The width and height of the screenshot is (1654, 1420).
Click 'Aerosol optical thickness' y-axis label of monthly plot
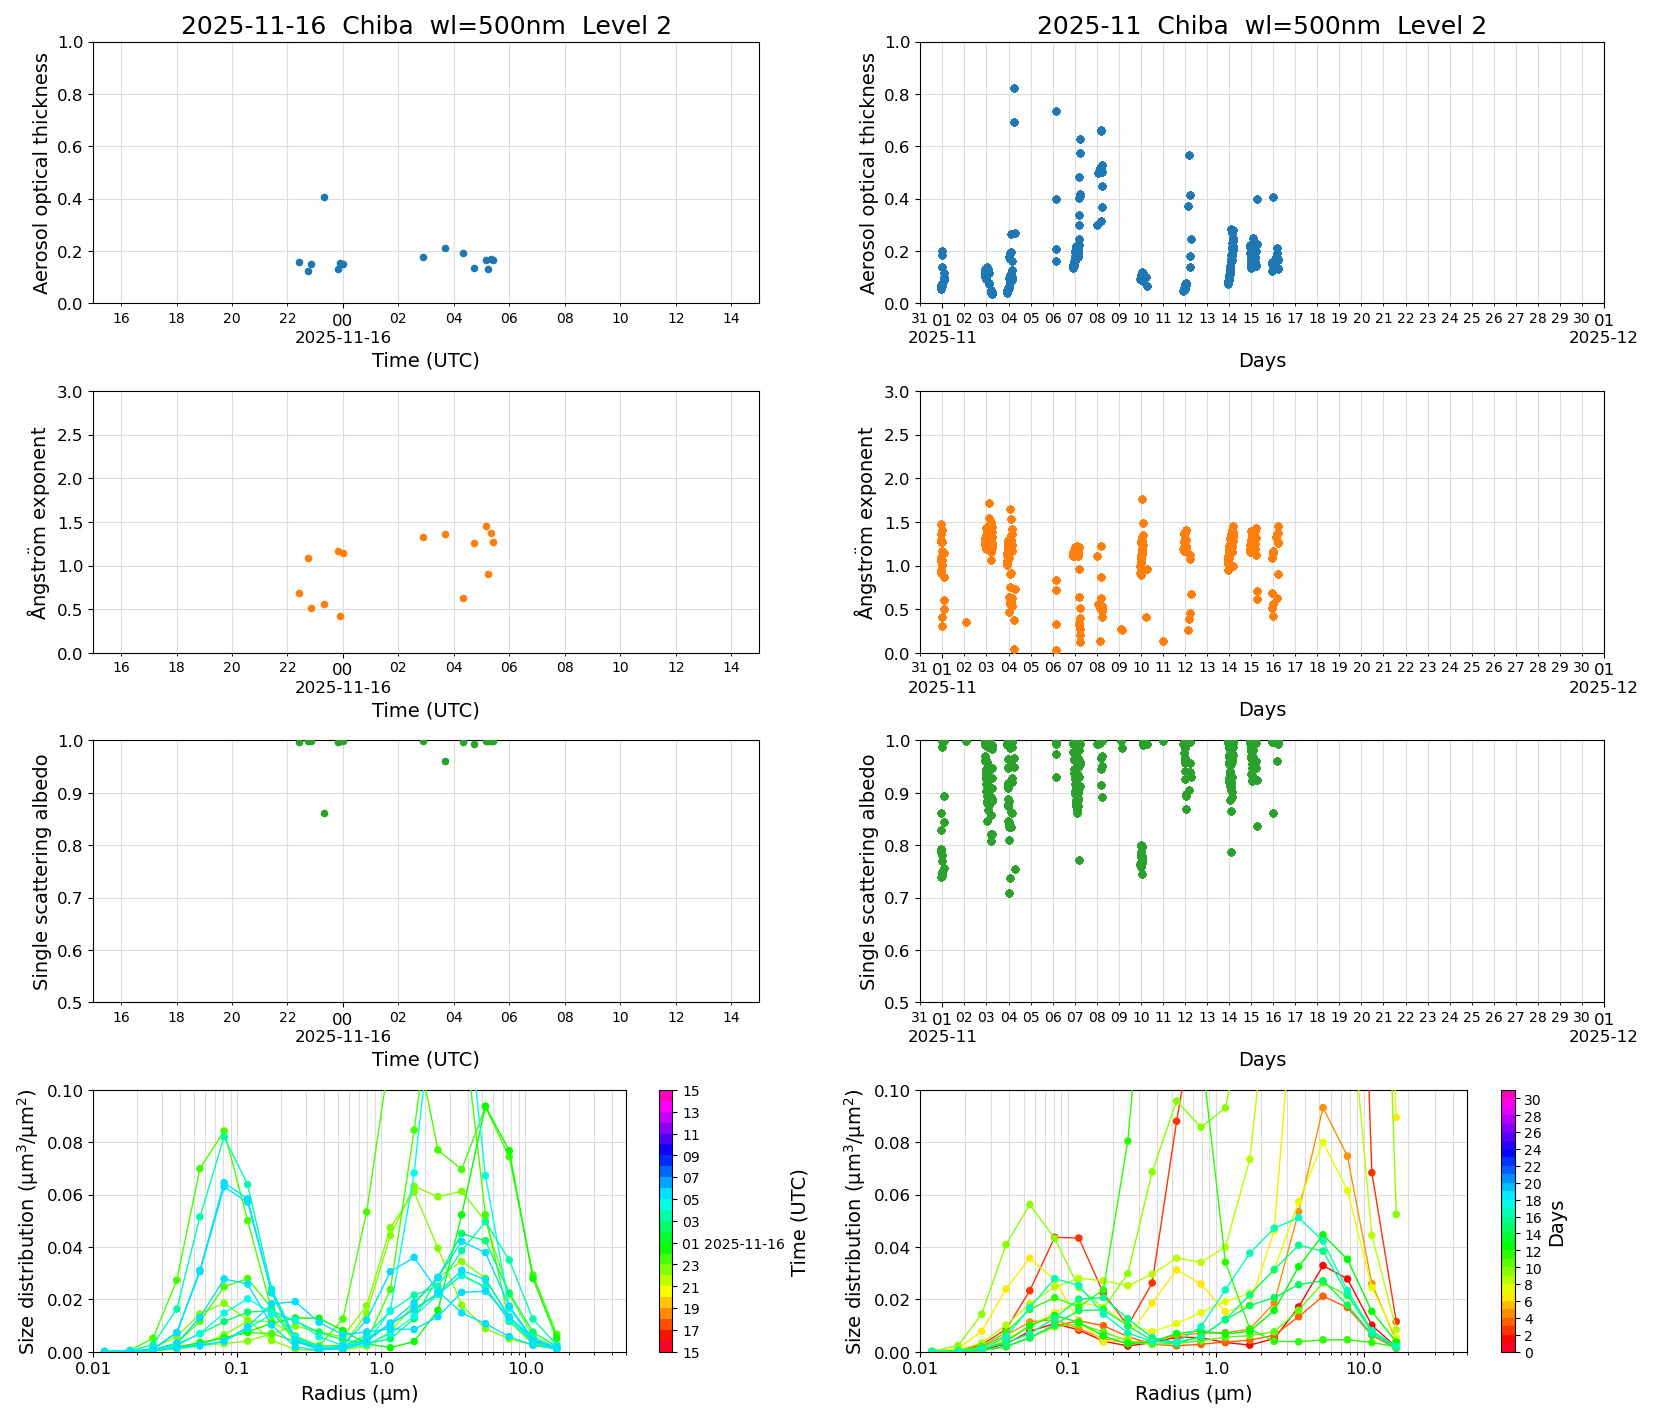tap(868, 173)
